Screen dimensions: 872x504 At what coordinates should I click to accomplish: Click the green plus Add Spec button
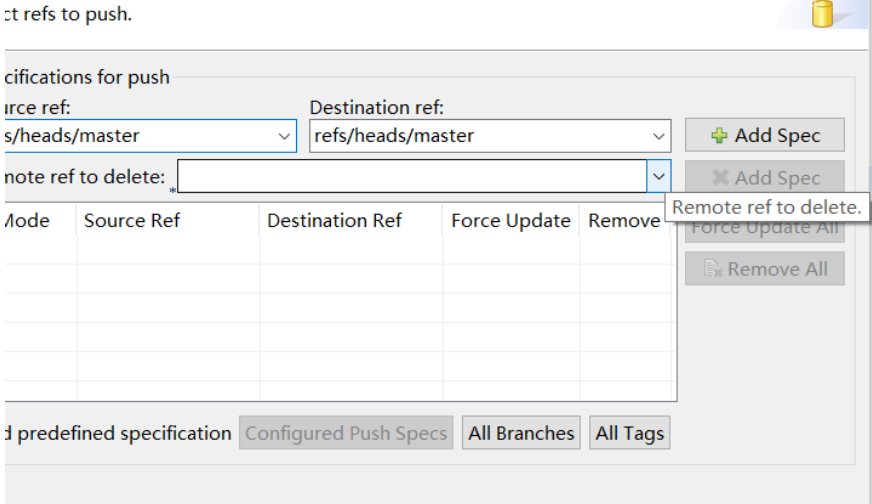tap(764, 136)
